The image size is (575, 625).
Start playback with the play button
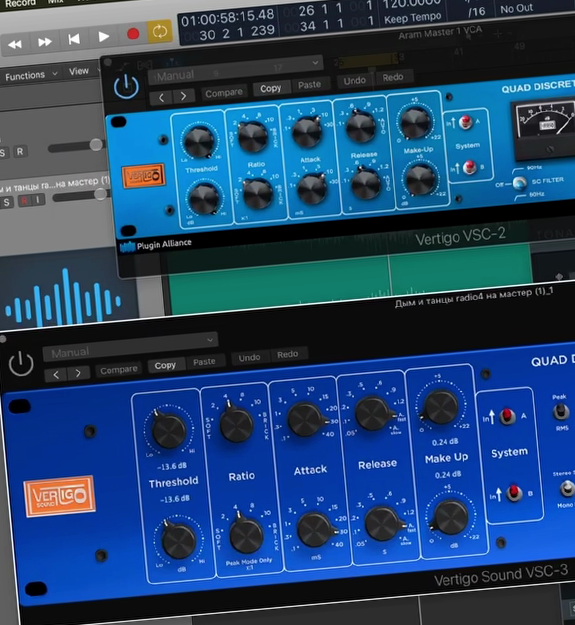point(104,37)
